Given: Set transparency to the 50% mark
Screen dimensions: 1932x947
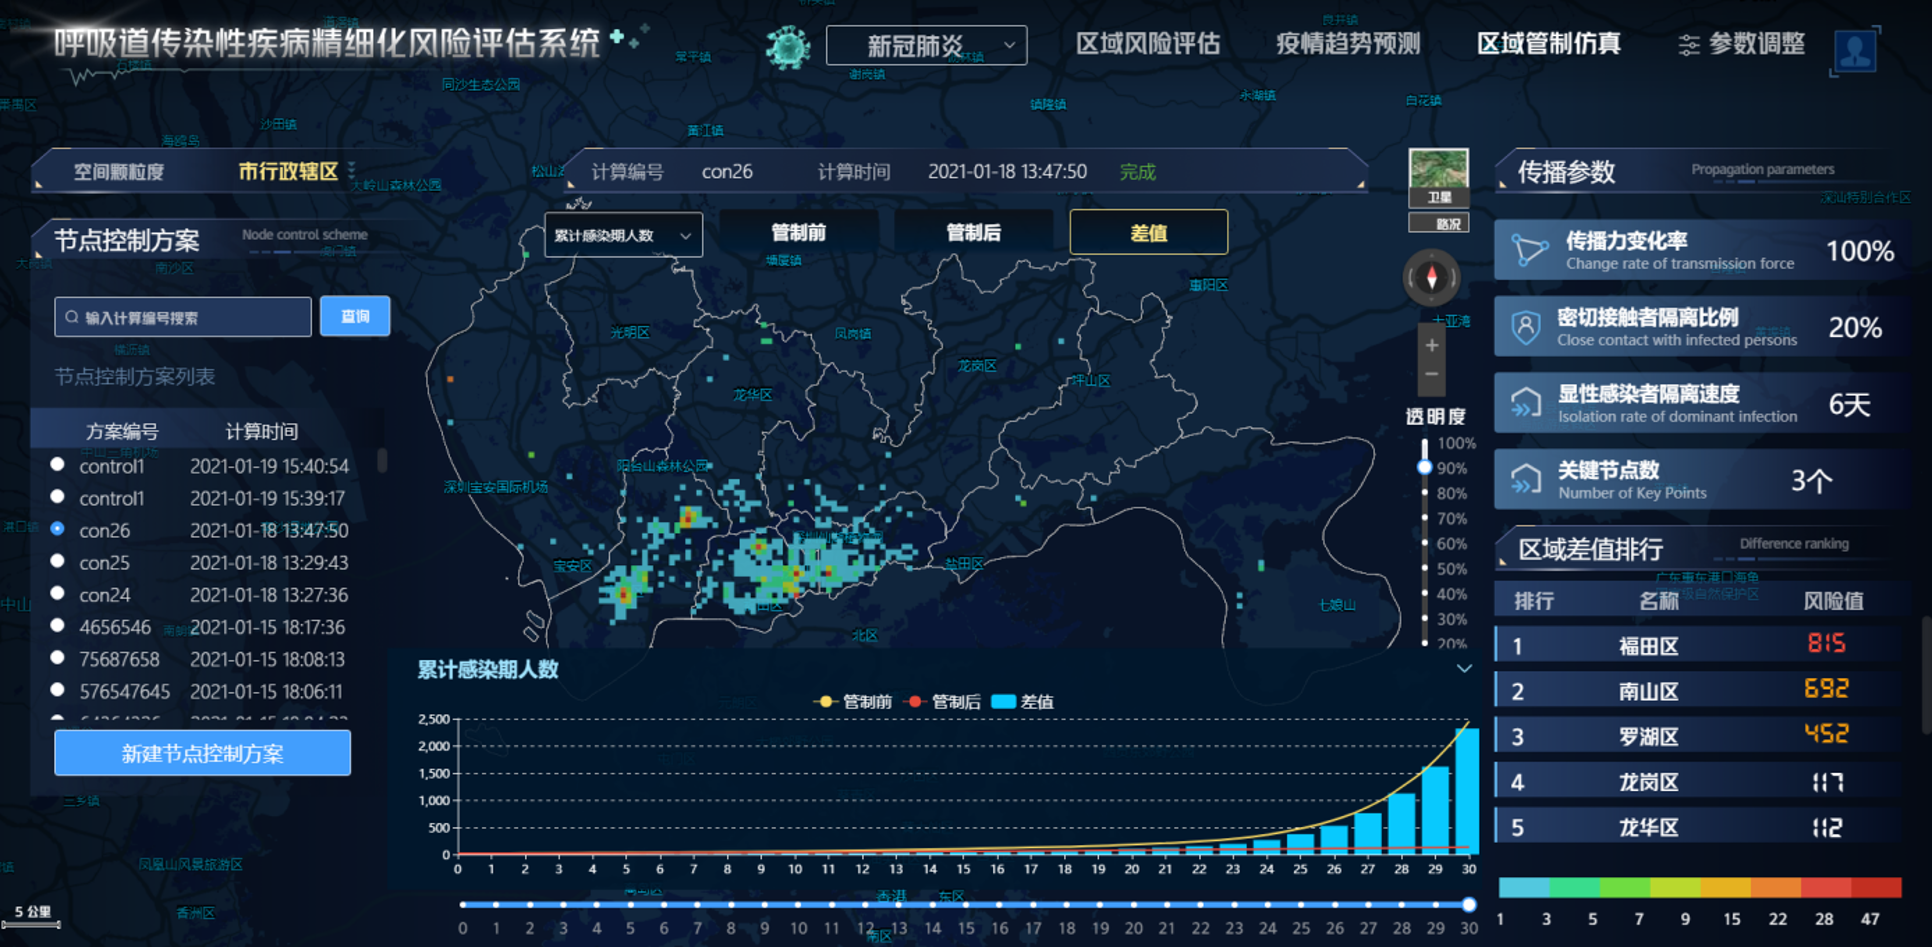Looking at the screenshot, I should (x=1424, y=568).
